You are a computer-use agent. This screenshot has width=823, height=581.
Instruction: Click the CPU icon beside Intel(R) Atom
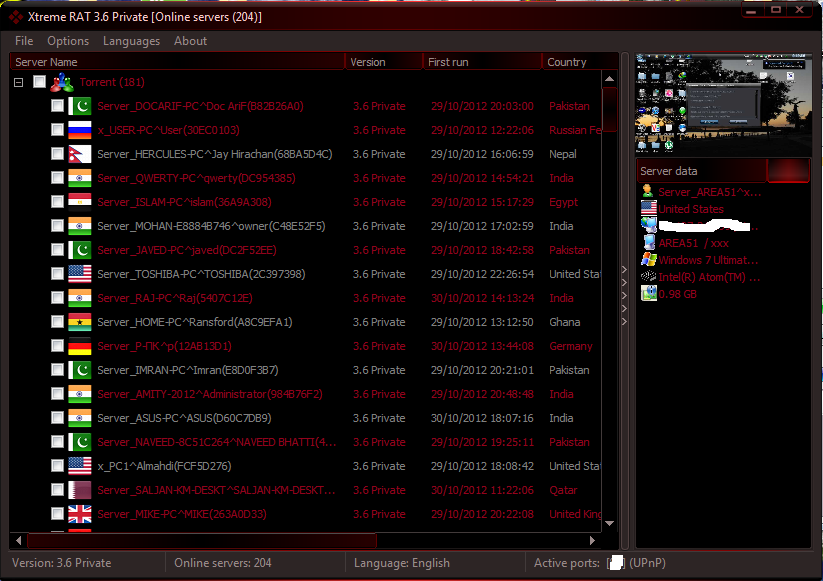[649, 276]
